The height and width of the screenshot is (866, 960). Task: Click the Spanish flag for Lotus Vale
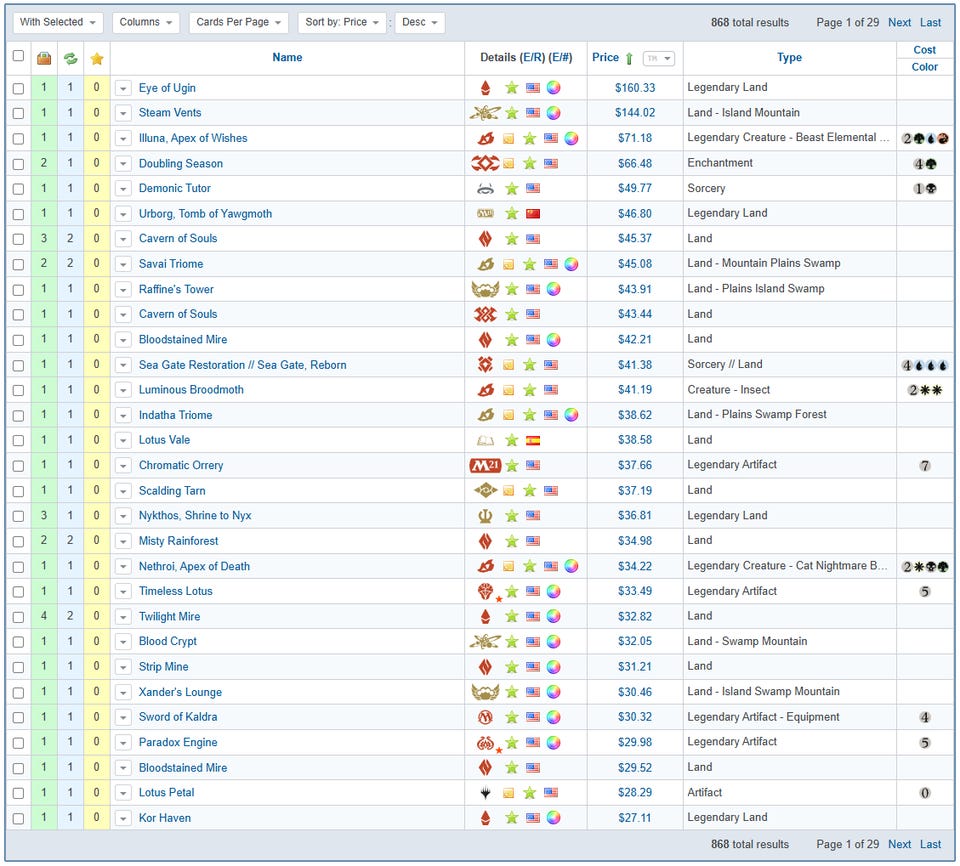click(533, 440)
